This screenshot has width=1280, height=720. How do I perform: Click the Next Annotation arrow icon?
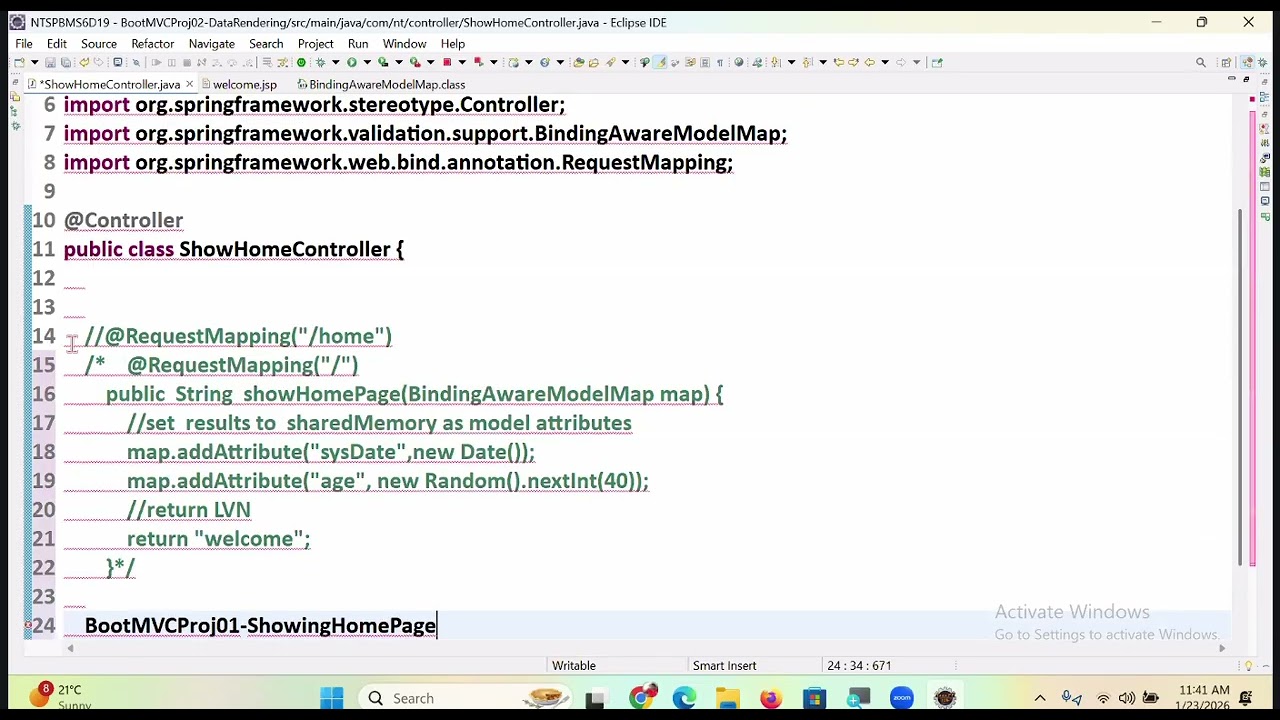point(775,62)
